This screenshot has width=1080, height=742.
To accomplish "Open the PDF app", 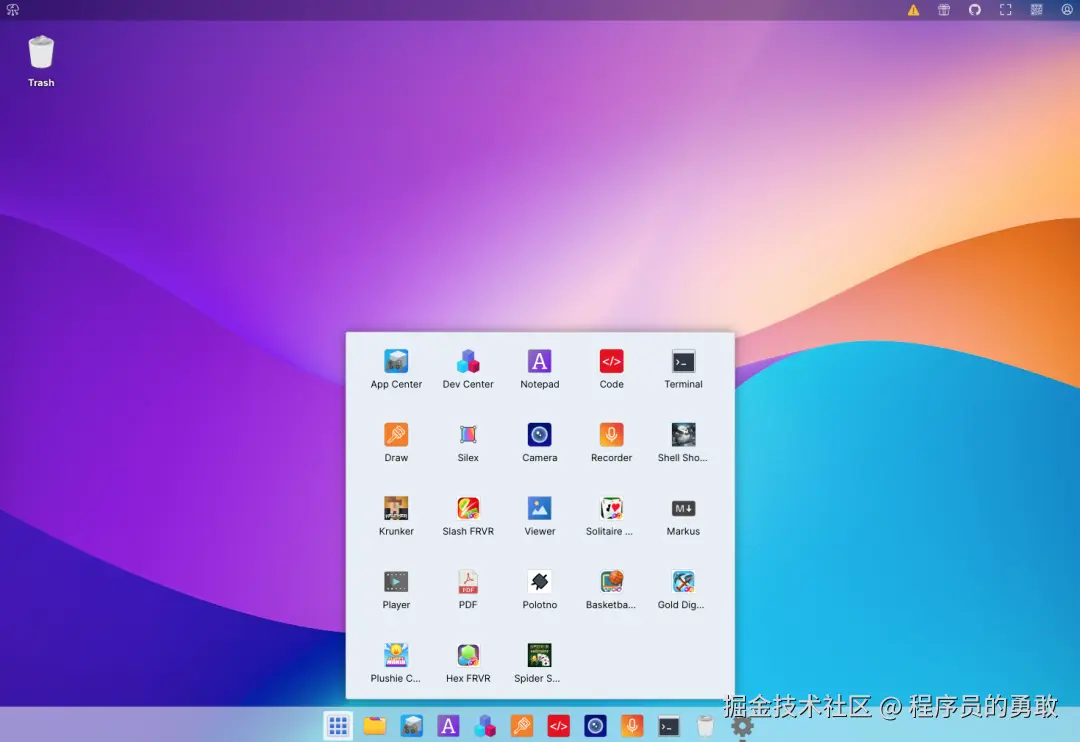I will [468, 590].
